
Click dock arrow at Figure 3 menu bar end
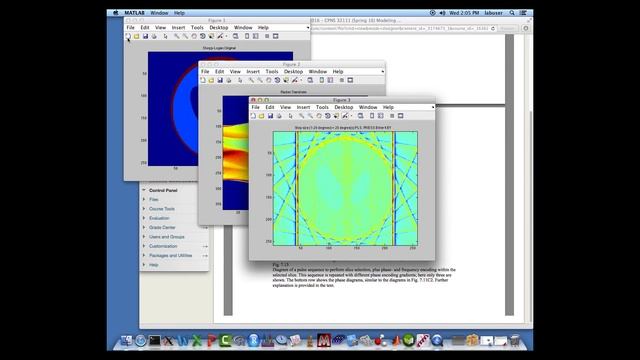[x=433, y=107]
